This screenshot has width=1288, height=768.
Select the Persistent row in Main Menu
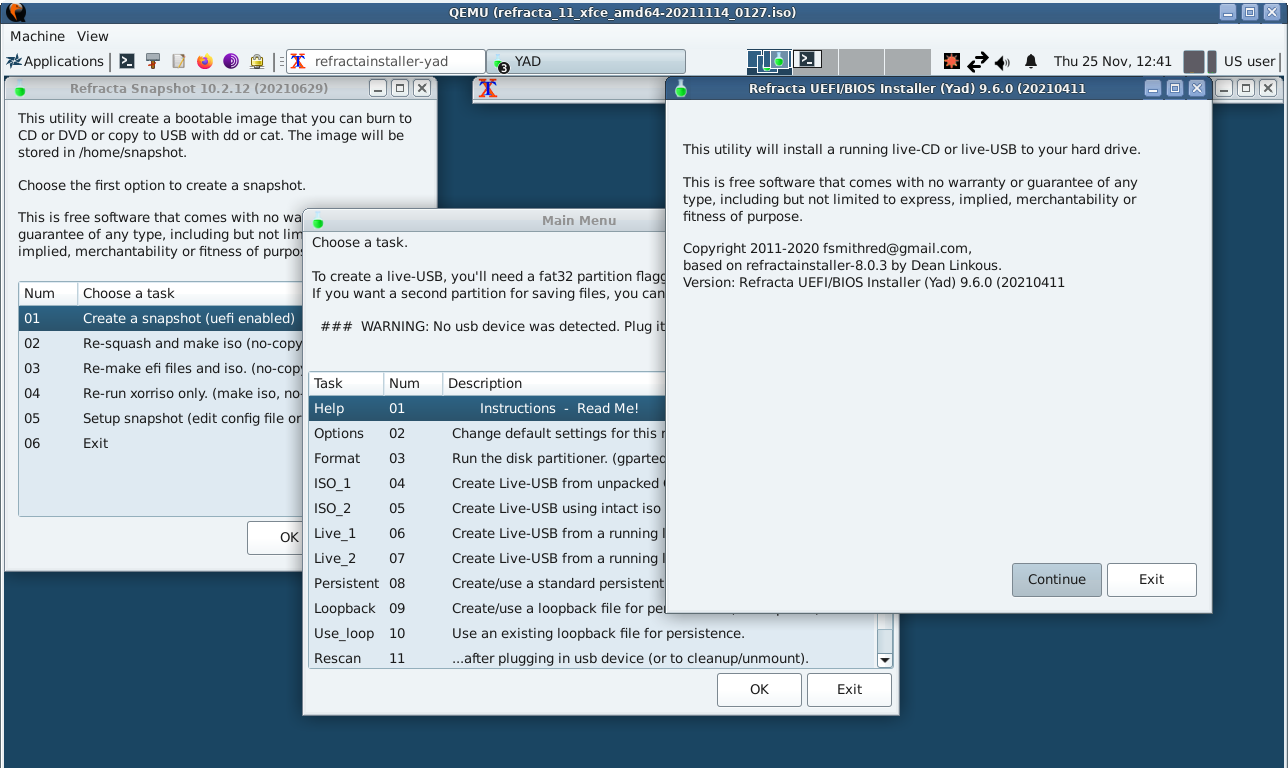(487, 583)
